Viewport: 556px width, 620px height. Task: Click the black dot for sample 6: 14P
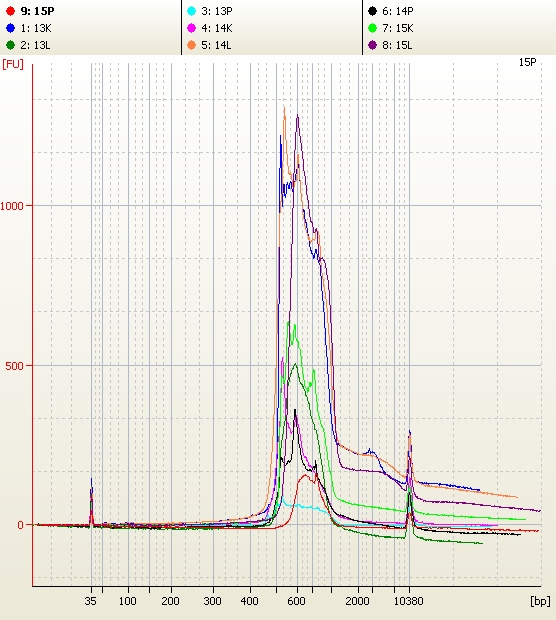click(x=372, y=11)
